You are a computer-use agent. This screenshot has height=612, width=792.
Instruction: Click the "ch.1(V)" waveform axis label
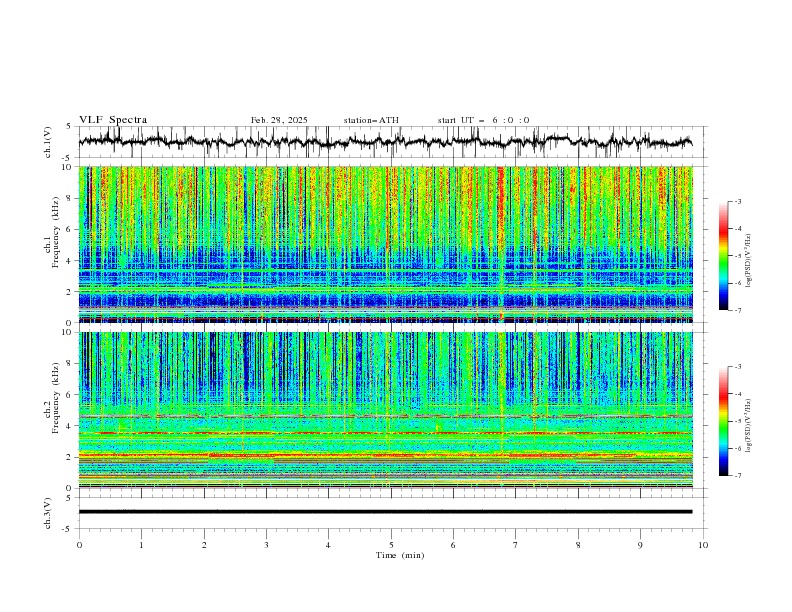point(48,142)
